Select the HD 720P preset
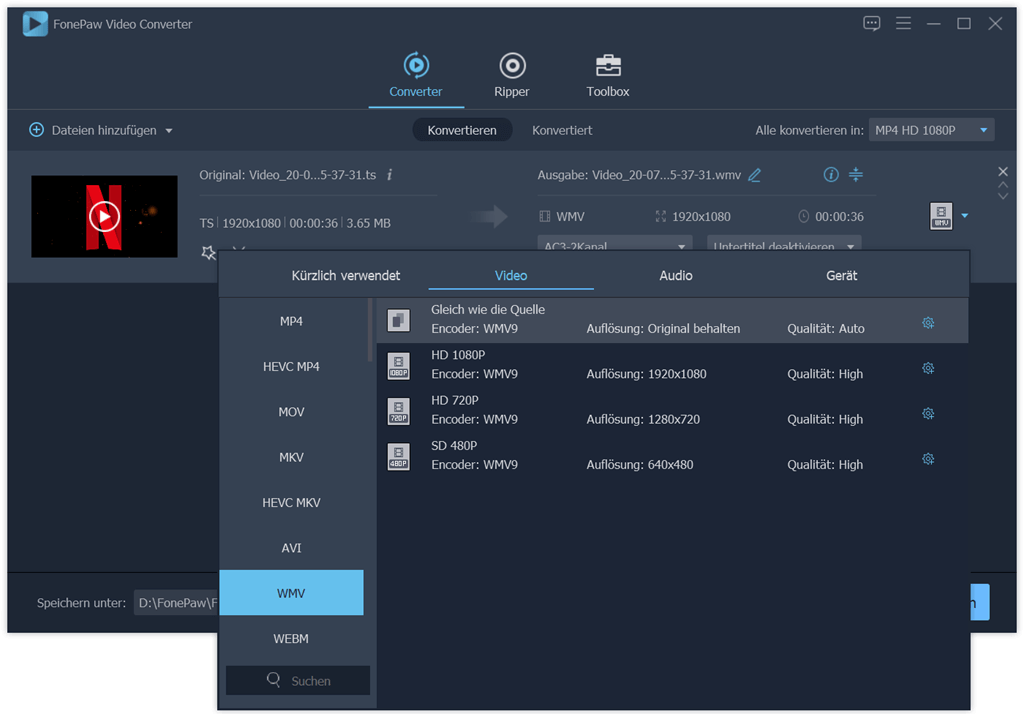Viewport: 1024px width, 714px height. pyautogui.click(x=673, y=410)
